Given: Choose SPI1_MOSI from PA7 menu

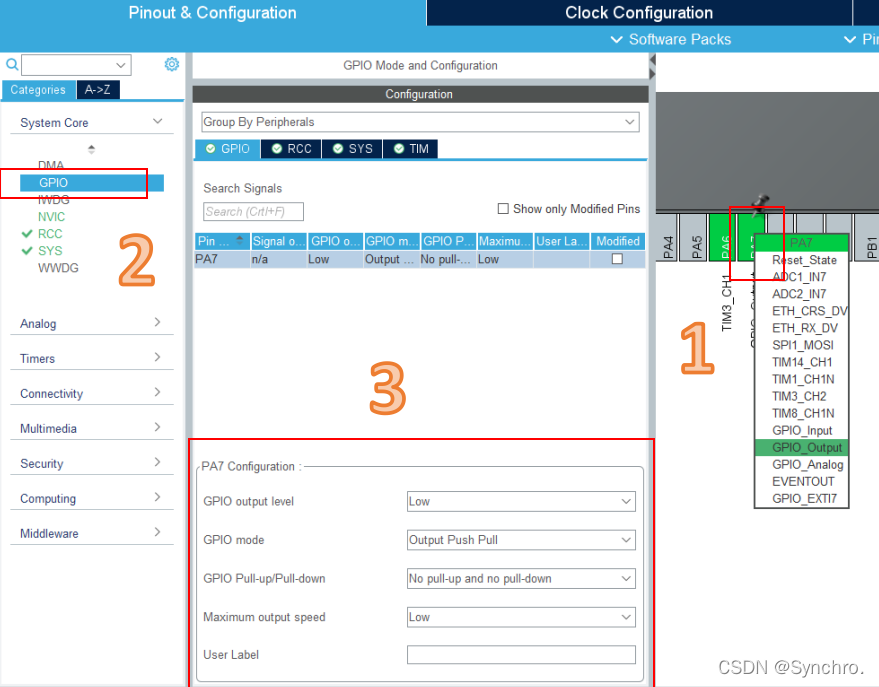Looking at the screenshot, I should pyautogui.click(x=802, y=345).
